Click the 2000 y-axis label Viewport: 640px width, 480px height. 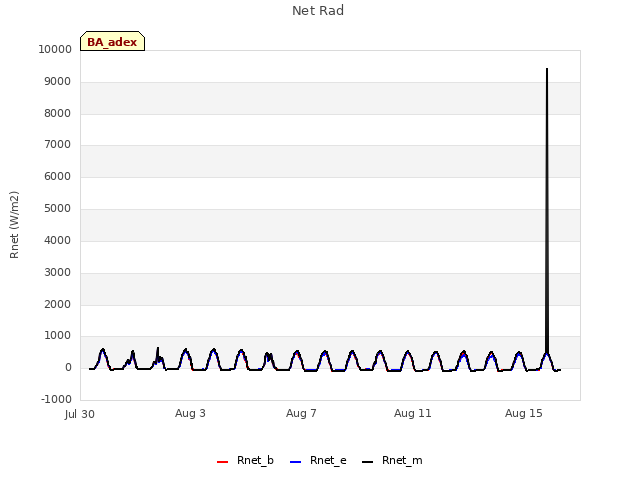[58, 304]
